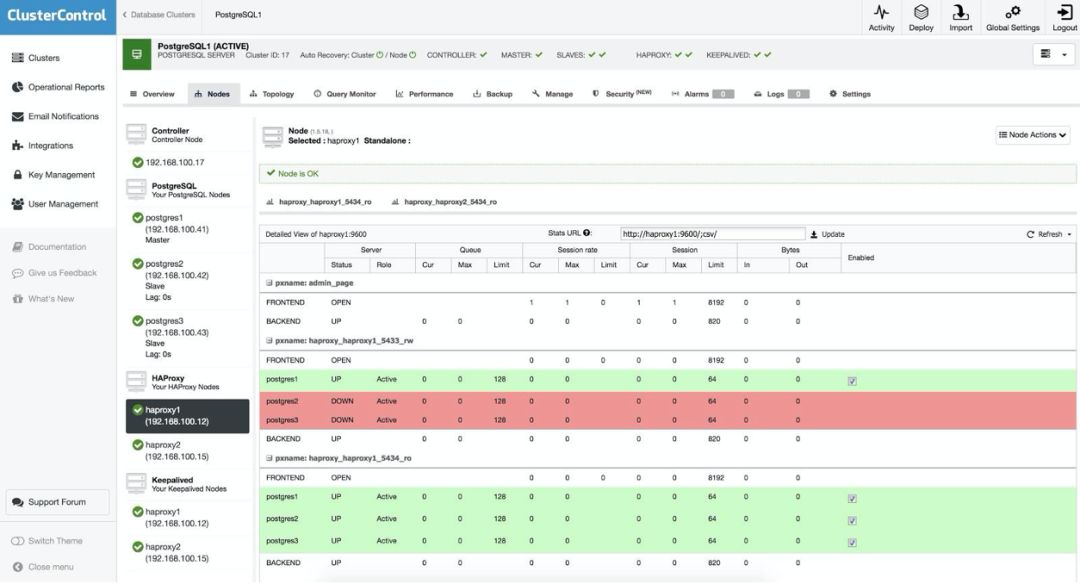This screenshot has width=1080, height=584.
Task: Switch to the Overview tab
Action: 152,94
